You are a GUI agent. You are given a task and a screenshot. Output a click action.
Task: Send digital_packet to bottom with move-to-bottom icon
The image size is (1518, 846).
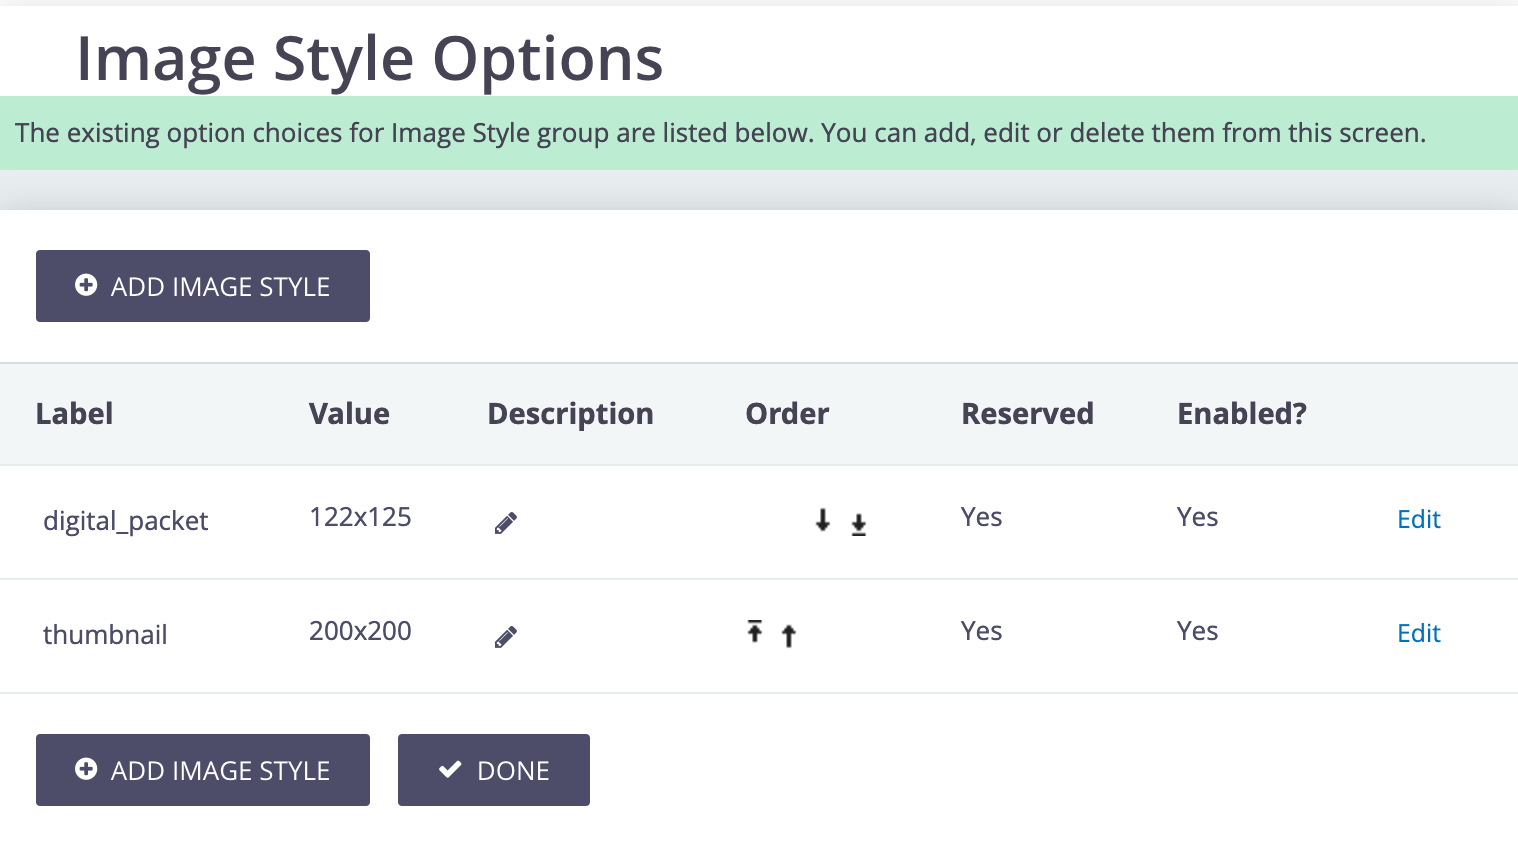click(858, 522)
